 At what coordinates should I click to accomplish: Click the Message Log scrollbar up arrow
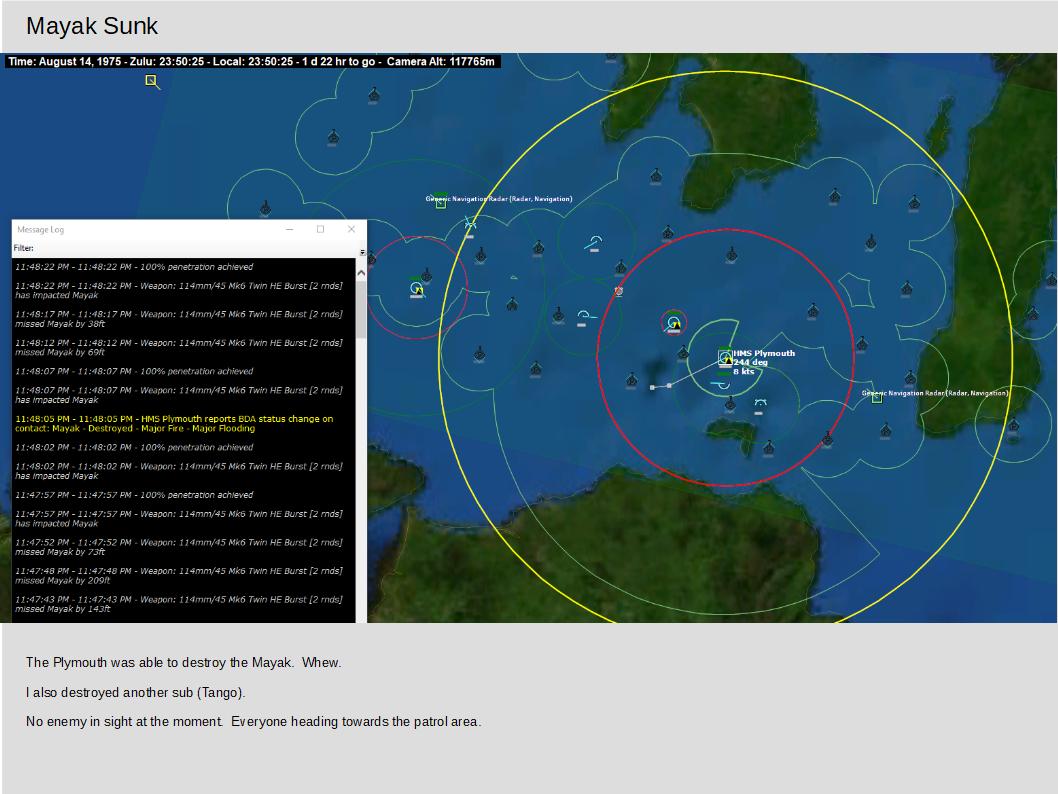click(x=361, y=273)
